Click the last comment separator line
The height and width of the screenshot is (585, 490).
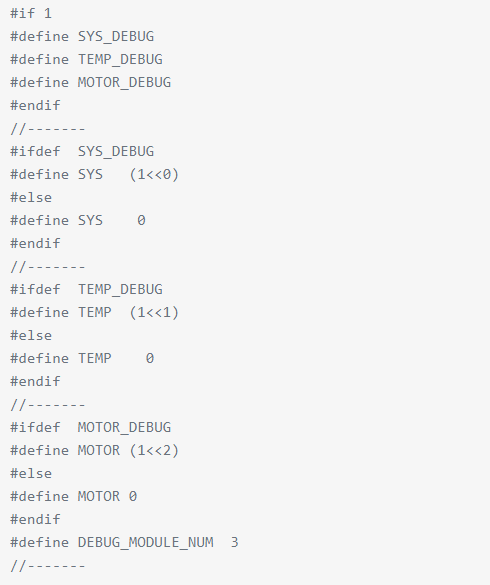[x=48, y=566]
